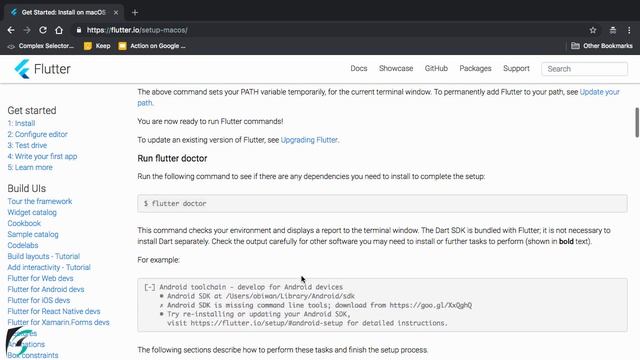Screen dimensions: 640x360
Task: Open Build layouts - Tutorial link
Action: tap(44, 256)
